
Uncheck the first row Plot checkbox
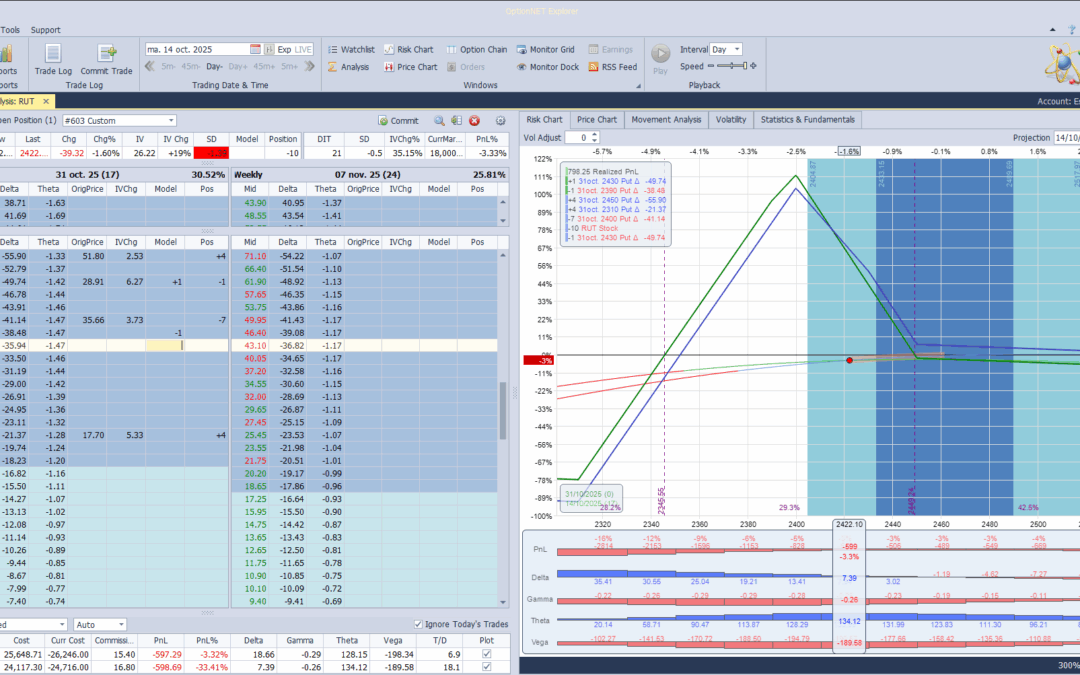coord(487,654)
